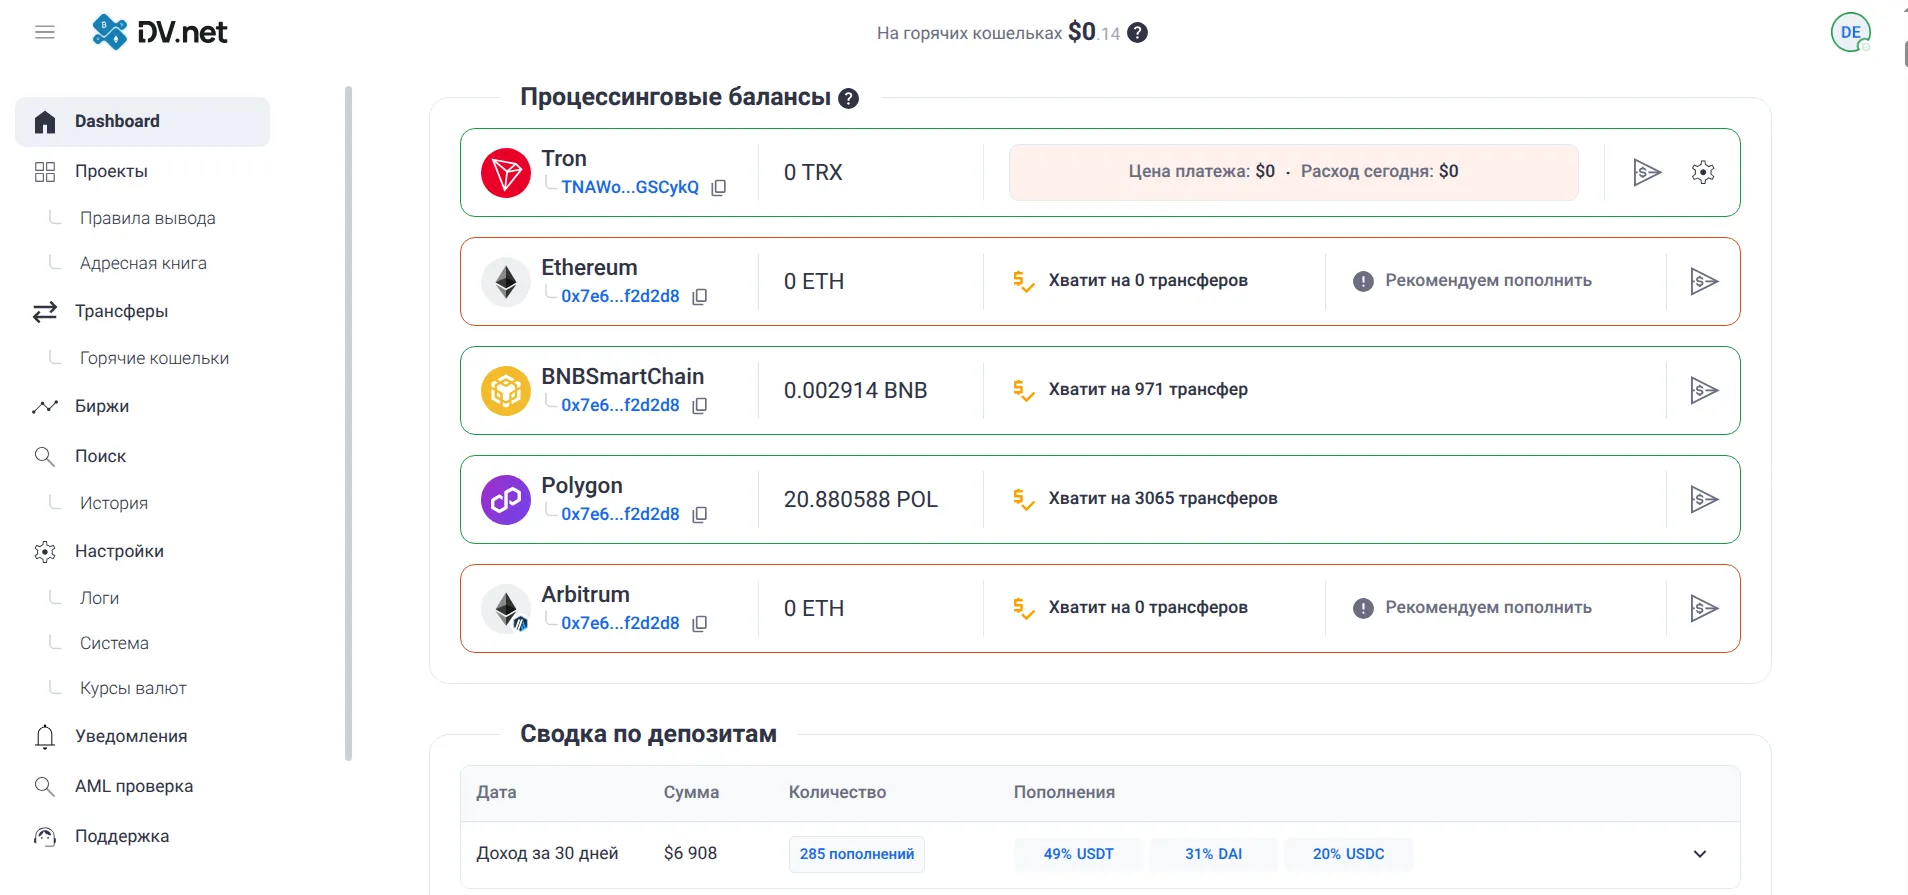Open Проекты in the sidebar
The height and width of the screenshot is (895, 1908).
pyautogui.click(x=111, y=171)
